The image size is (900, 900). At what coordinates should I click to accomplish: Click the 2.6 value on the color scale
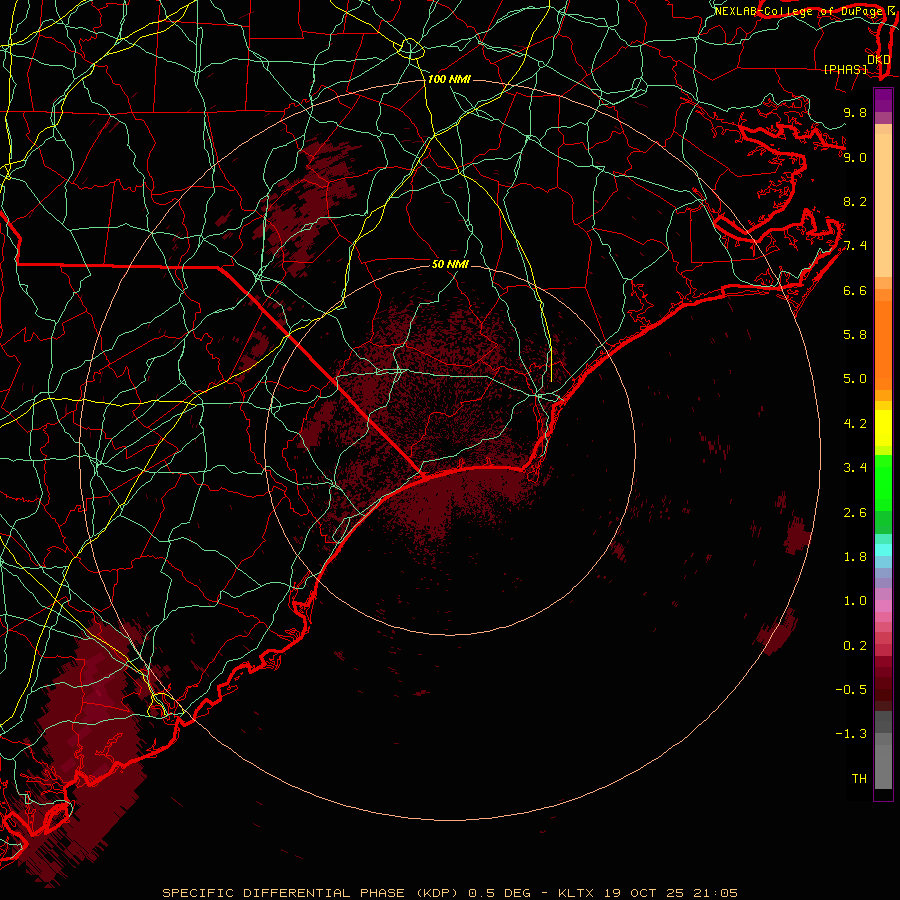(x=855, y=513)
